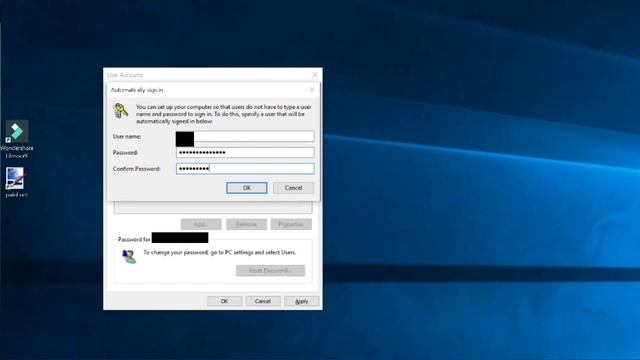Click the 'You can set up your computer' description

[x=223, y=114]
